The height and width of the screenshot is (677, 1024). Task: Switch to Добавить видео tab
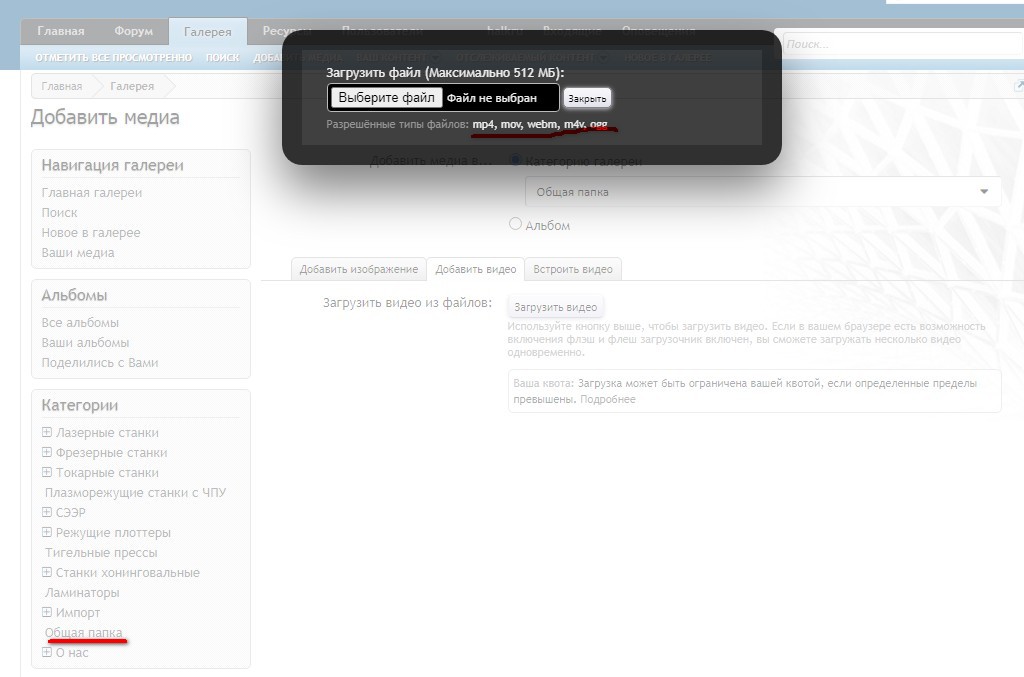tap(475, 269)
